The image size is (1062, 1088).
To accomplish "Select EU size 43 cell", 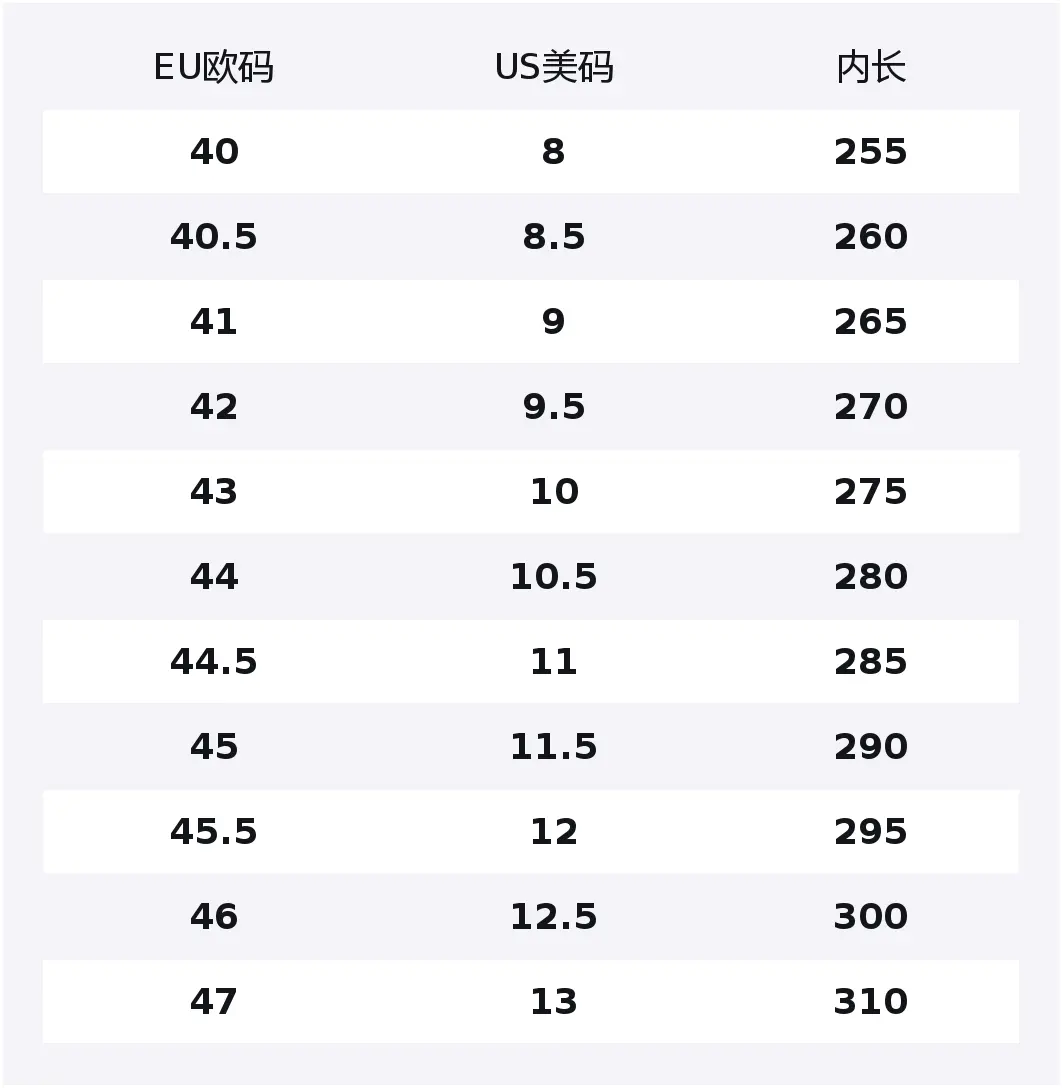I will click(214, 491).
